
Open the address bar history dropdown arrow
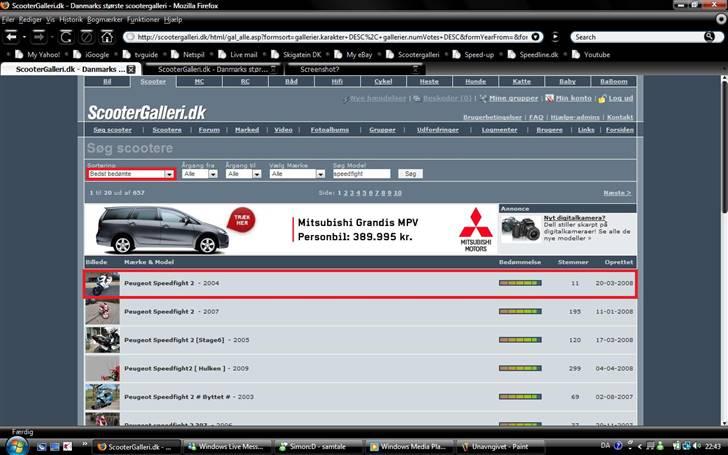535,37
